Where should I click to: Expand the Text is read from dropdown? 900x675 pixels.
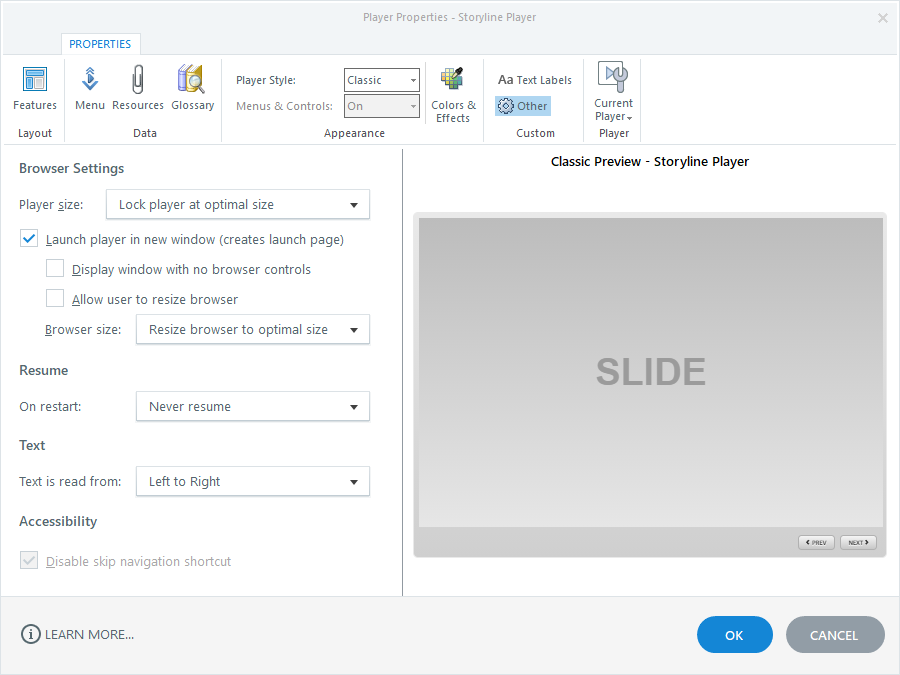253,482
